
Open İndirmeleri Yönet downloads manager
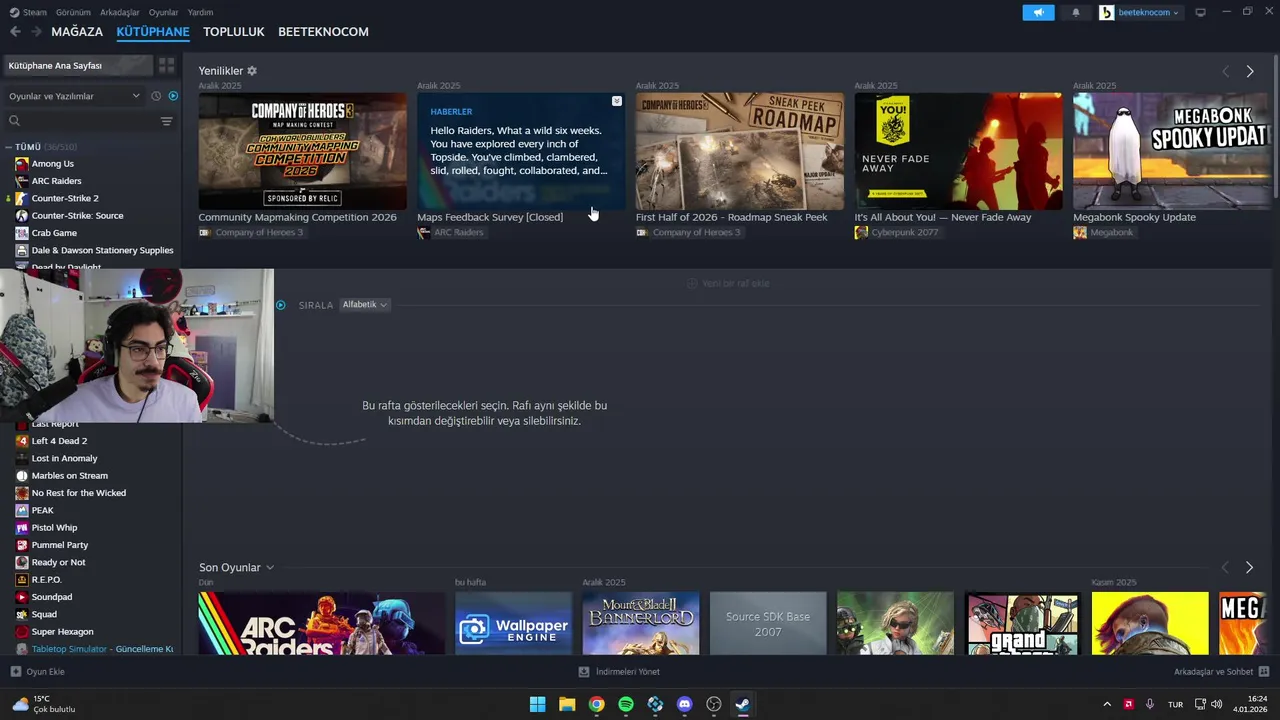pos(620,672)
